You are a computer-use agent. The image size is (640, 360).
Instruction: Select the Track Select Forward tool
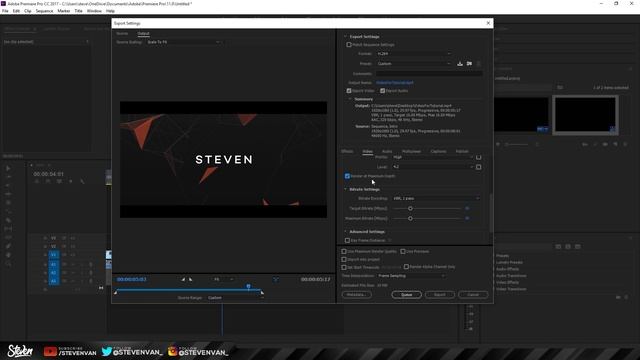[x=8, y=177]
